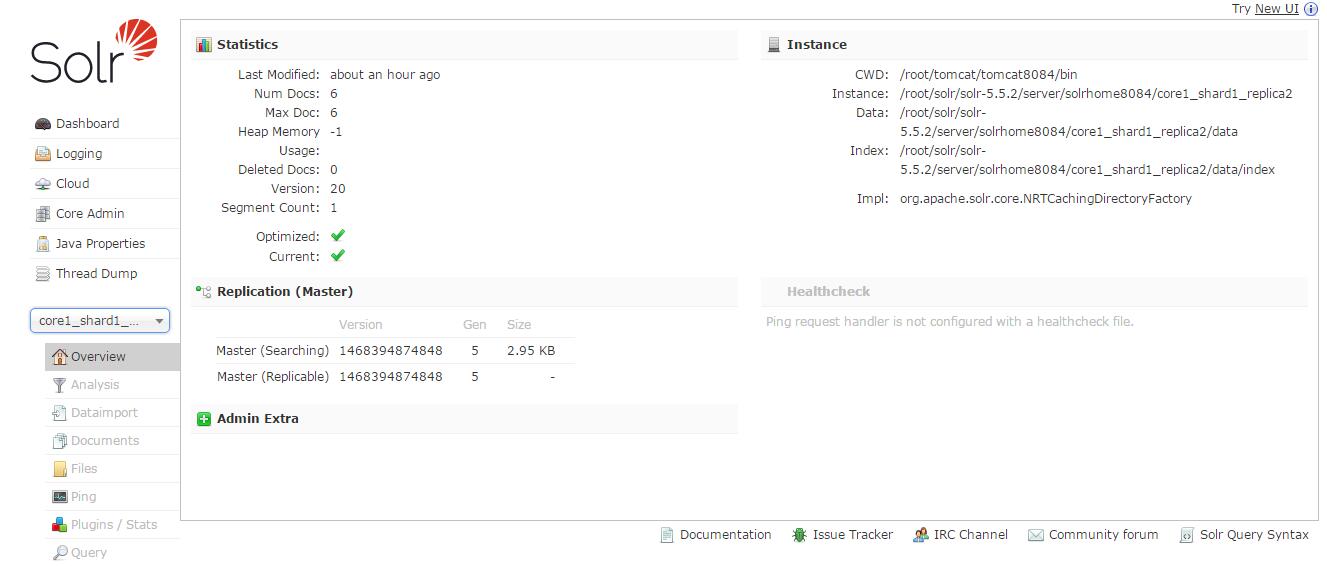Click the Files folder icon
Viewport: 1327px width, 566px height.
pyautogui.click(x=60, y=469)
